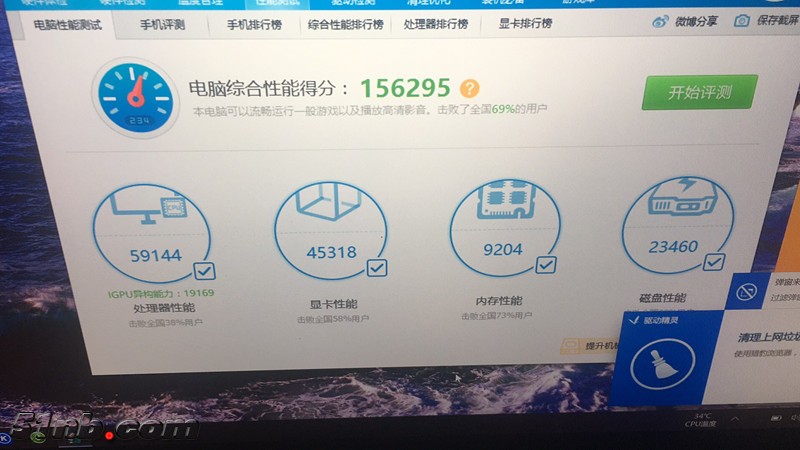Click the processor score 59144
800x450 pixels.
click(x=156, y=255)
